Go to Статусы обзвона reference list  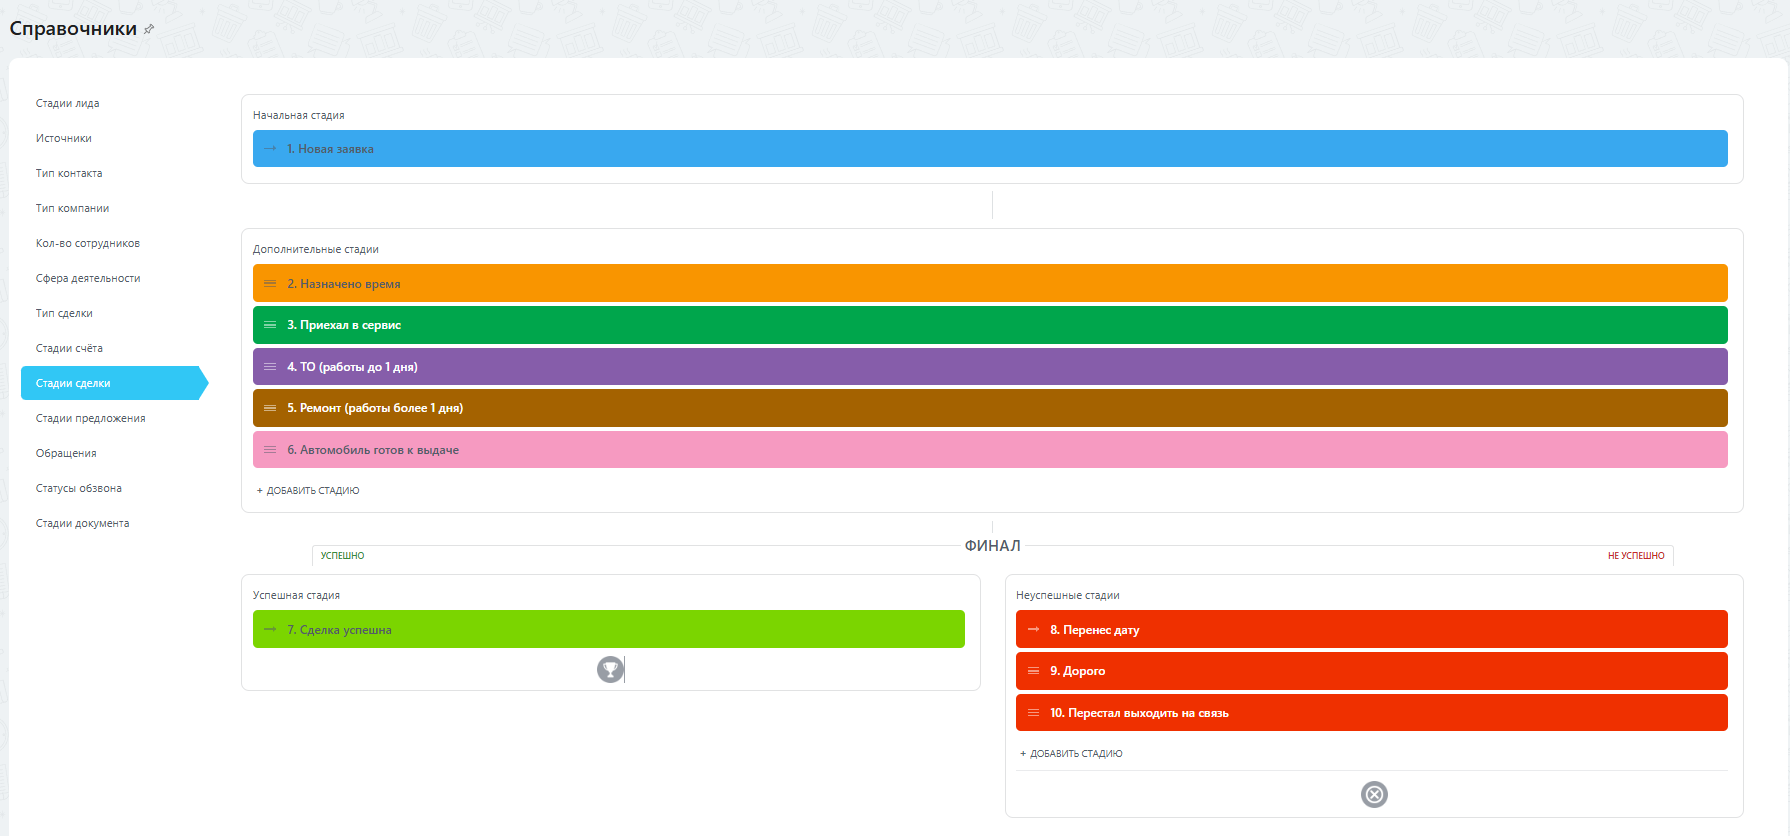pyautogui.click(x=79, y=488)
